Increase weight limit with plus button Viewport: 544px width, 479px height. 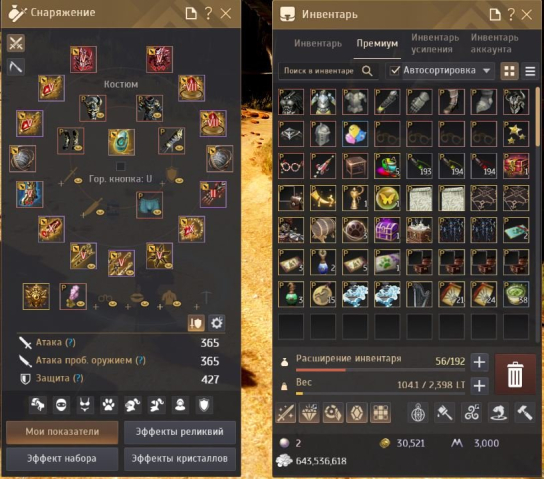[479, 386]
